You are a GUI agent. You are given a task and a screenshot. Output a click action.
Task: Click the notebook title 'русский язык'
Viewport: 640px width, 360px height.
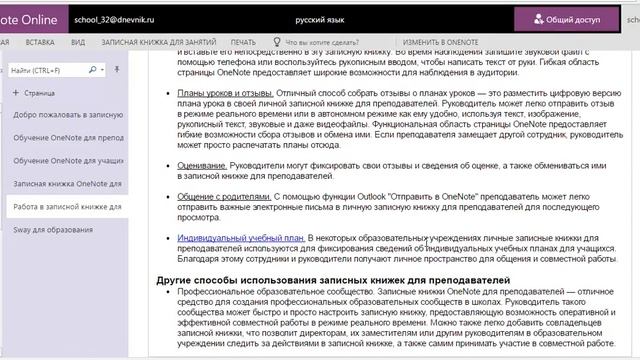tap(320, 20)
